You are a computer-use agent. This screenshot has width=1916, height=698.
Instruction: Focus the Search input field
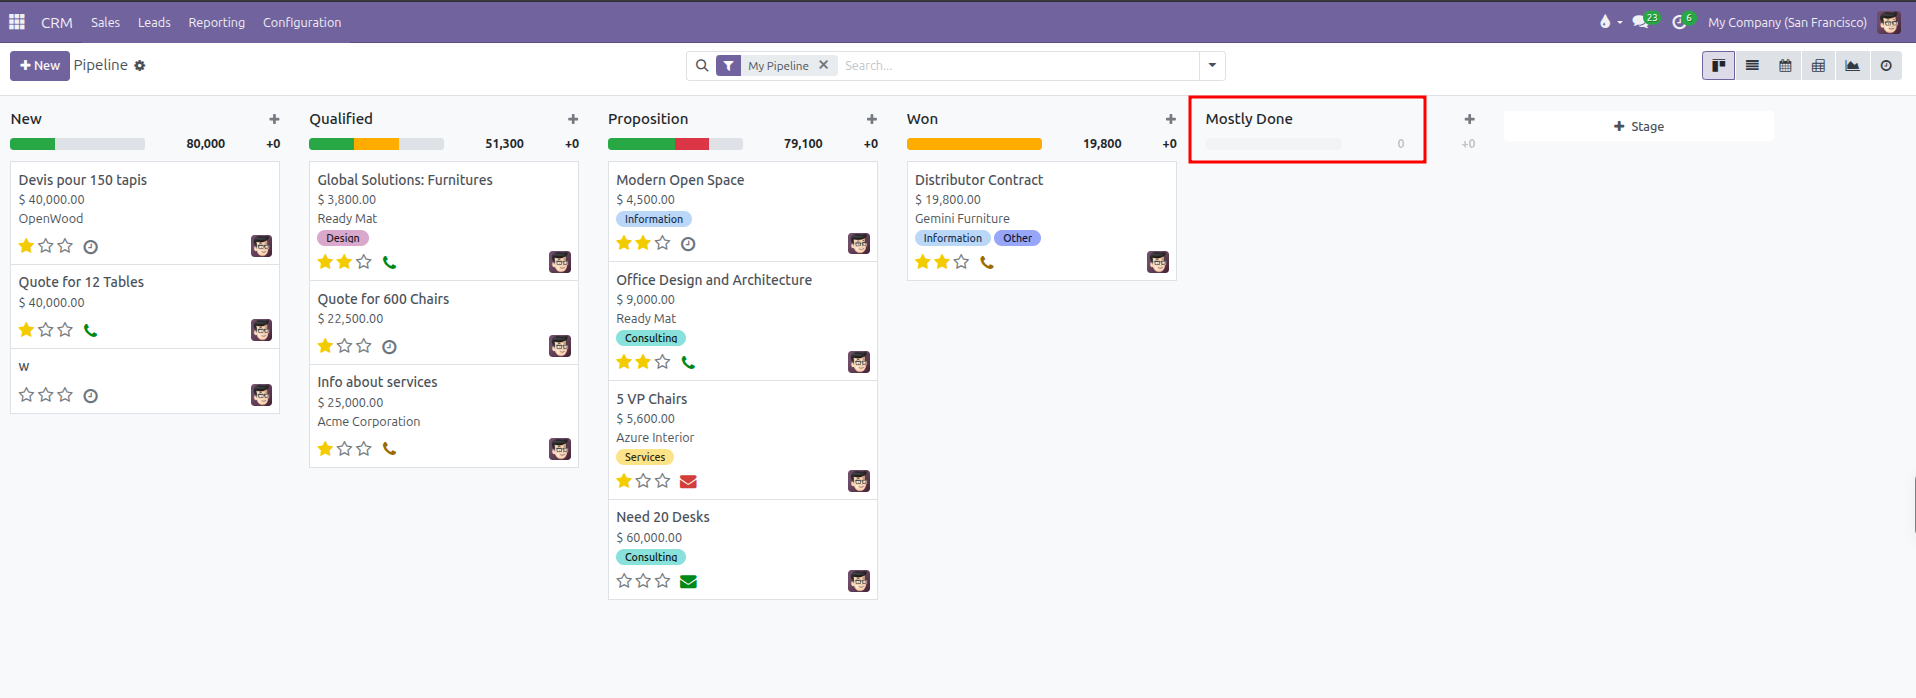[x=1017, y=66]
